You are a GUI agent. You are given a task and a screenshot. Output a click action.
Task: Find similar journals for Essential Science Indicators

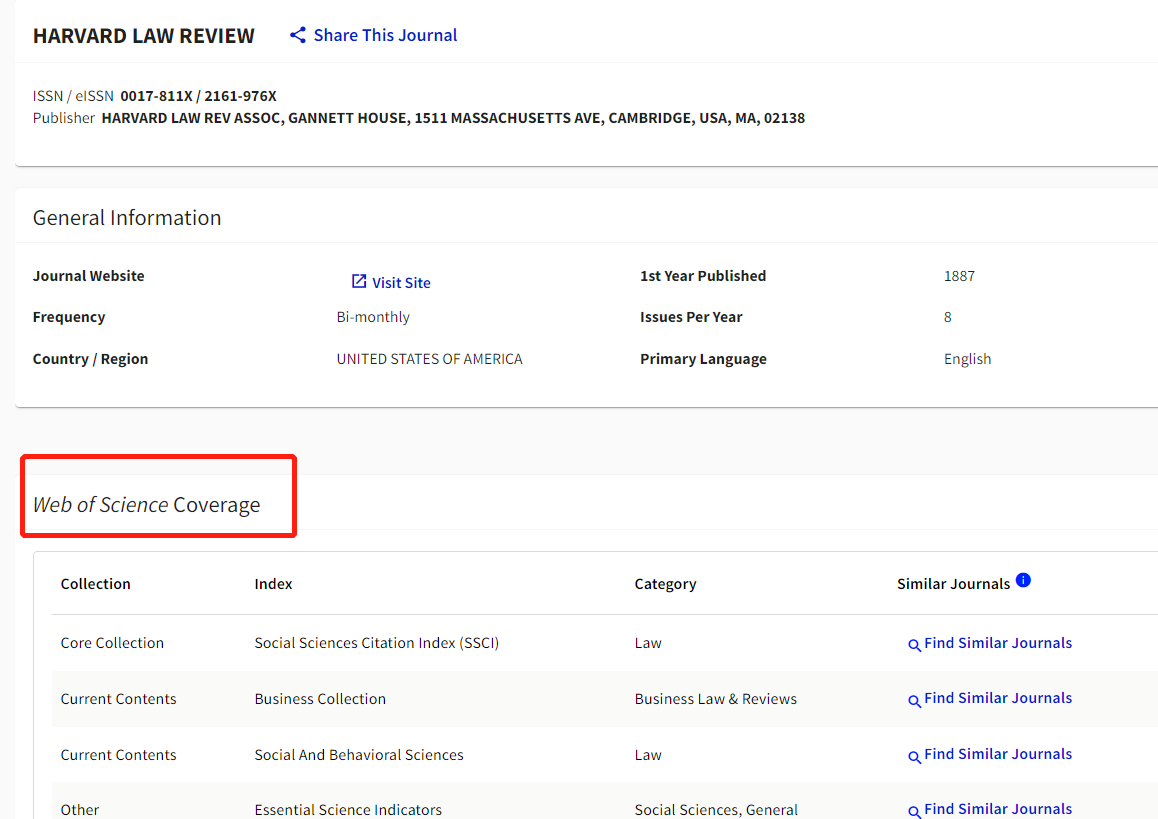point(998,809)
